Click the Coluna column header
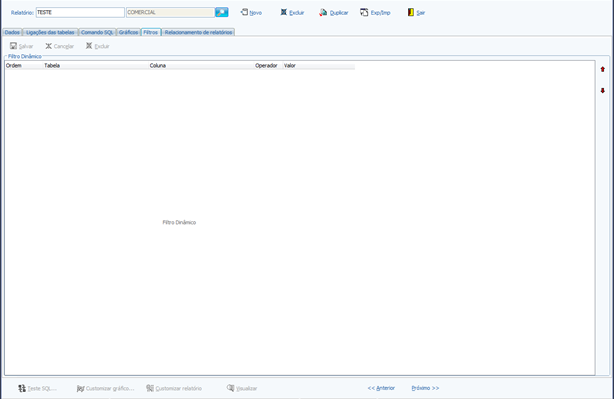 [x=201, y=66]
